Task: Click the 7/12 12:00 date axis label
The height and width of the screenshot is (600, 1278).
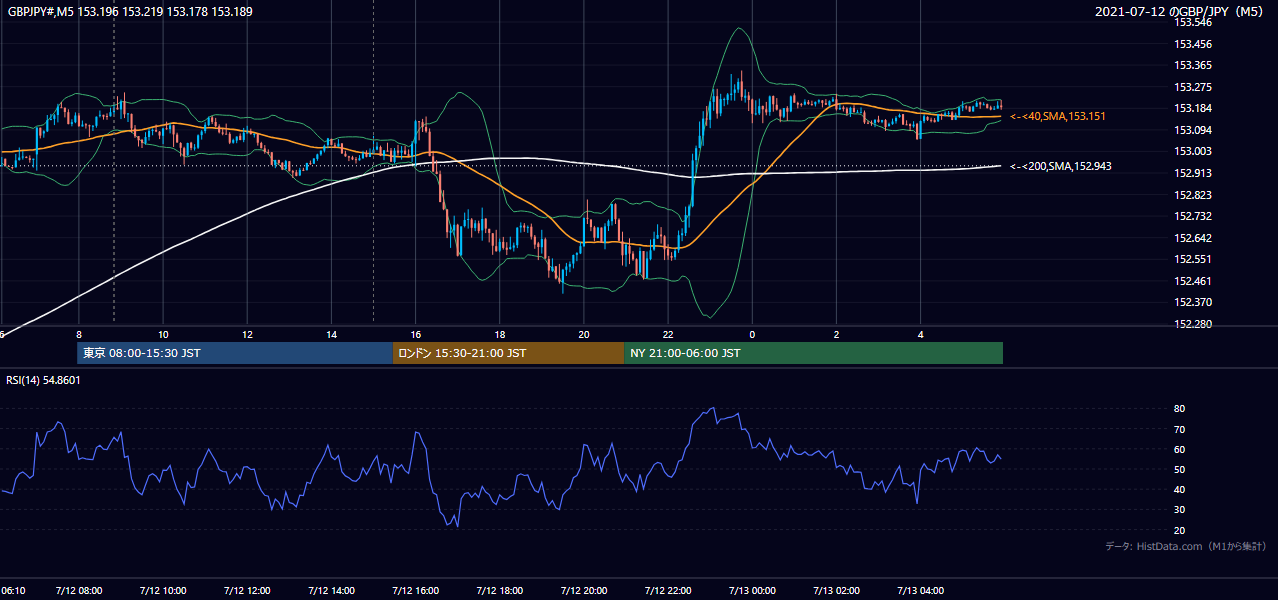Action: (x=247, y=591)
